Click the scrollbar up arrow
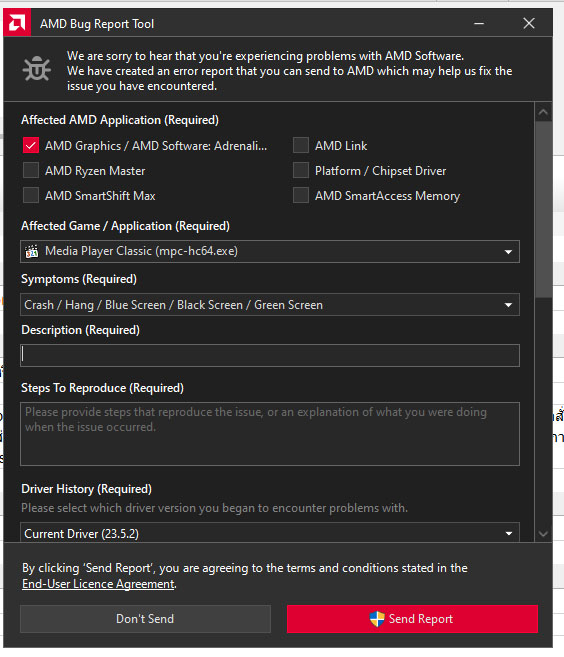 coord(543,112)
